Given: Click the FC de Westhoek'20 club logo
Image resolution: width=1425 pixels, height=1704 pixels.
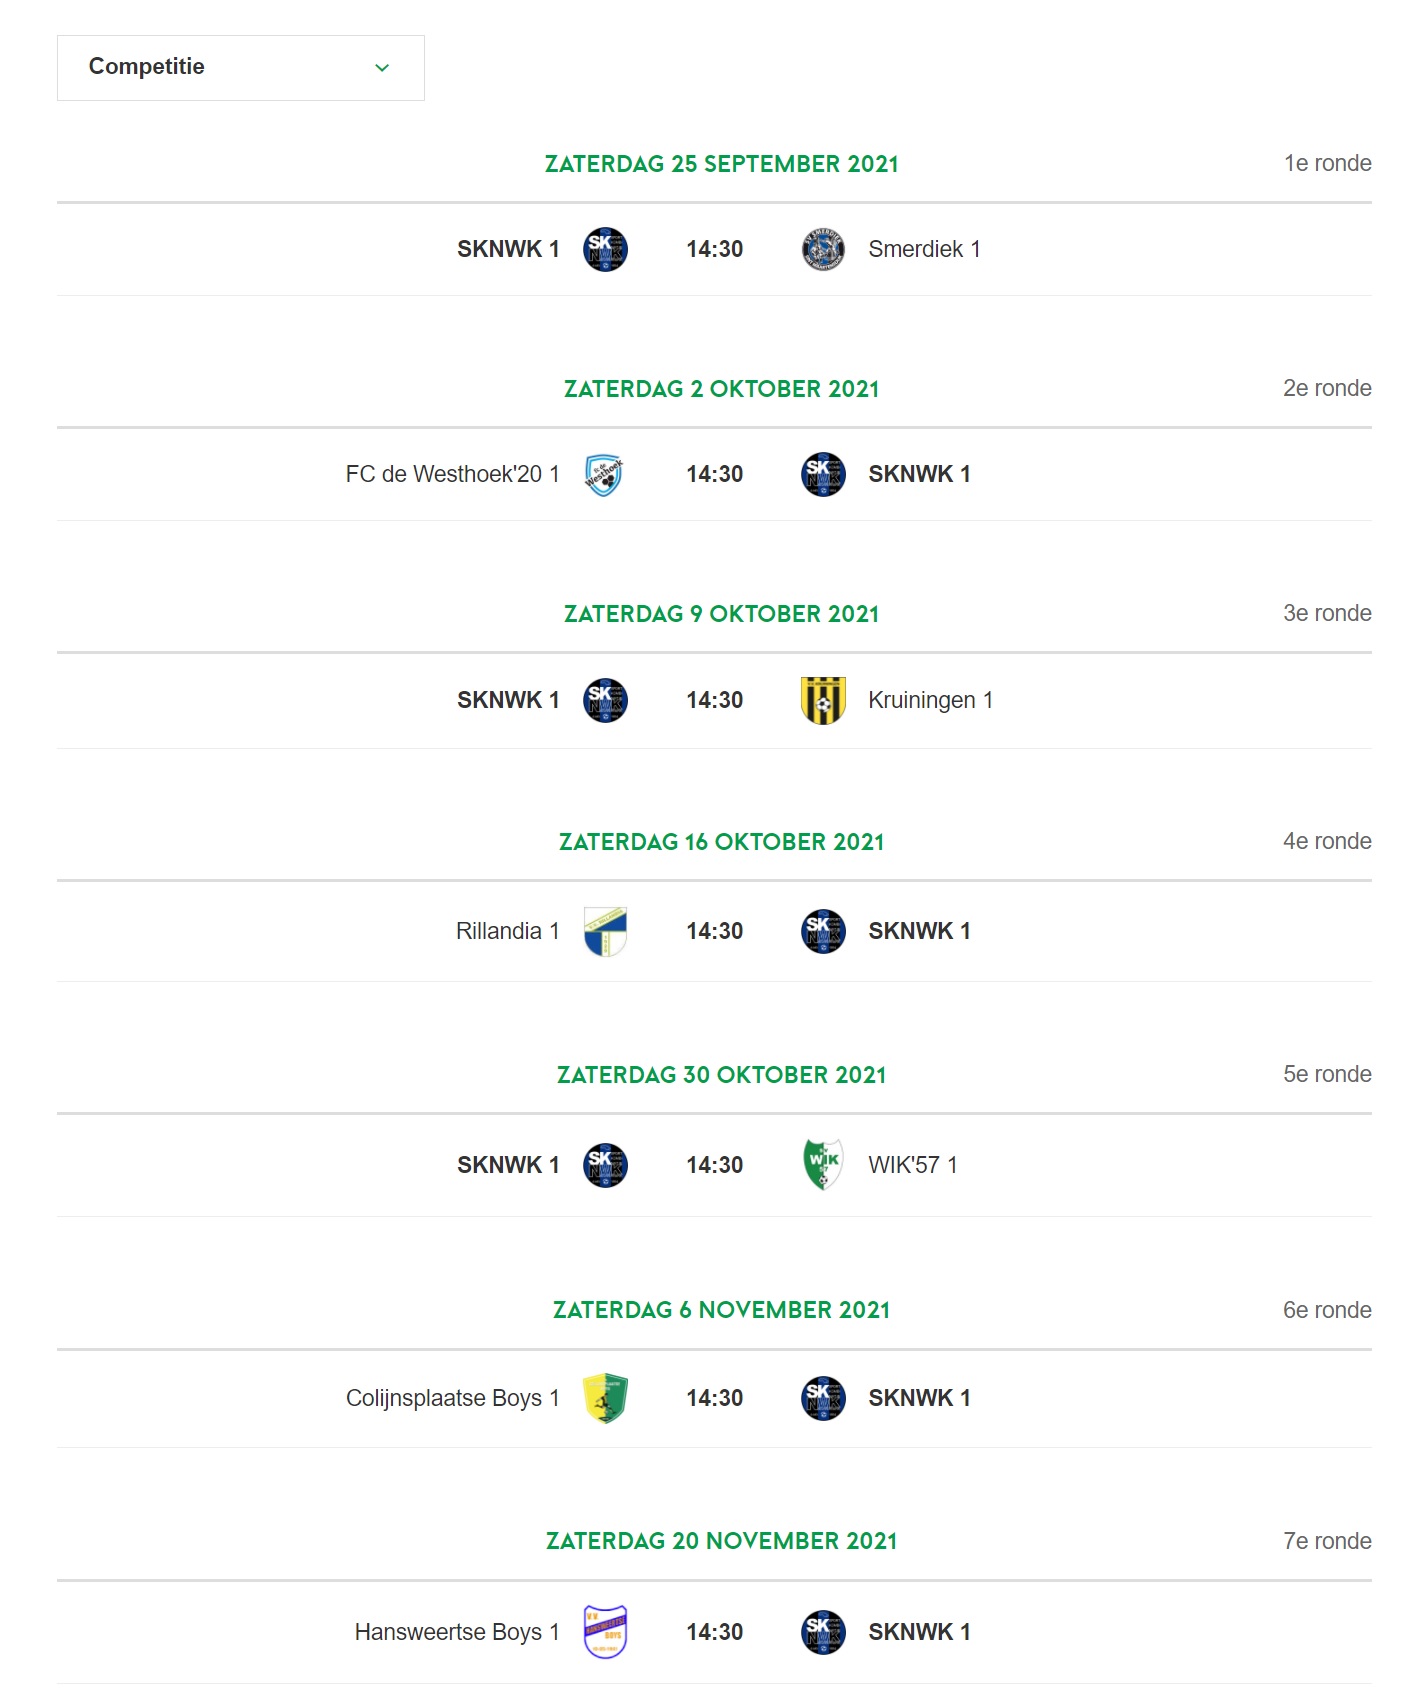Looking at the screenshot, I should coord(604,474).
